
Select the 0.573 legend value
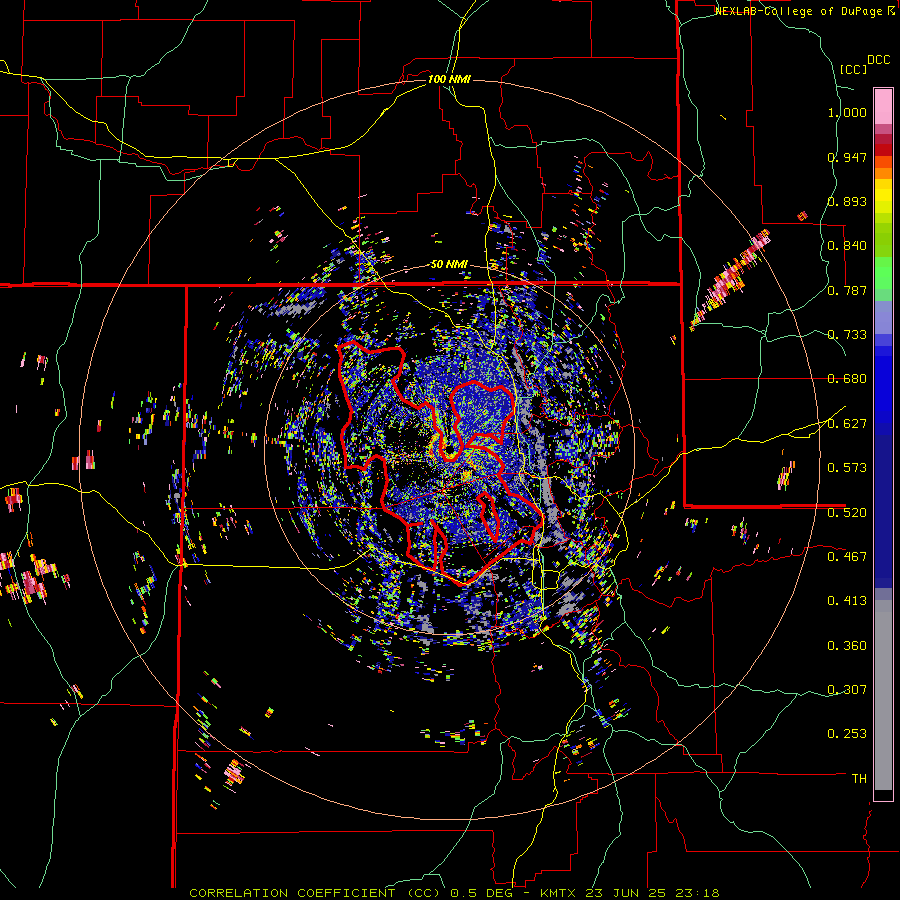pyautogui.click(x=847, y=468)
